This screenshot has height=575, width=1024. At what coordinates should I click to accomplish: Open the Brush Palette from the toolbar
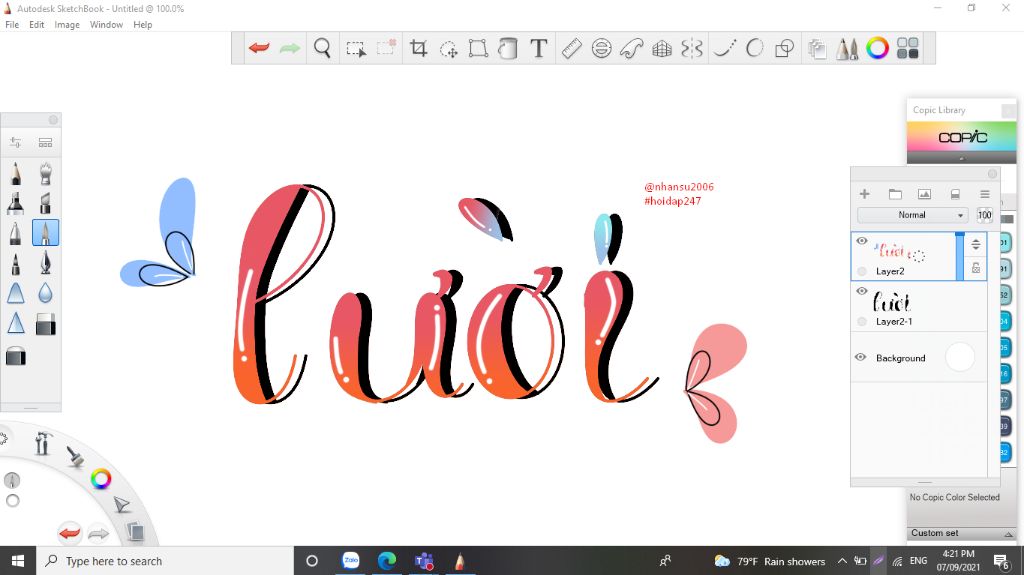[x=847, y=48]
